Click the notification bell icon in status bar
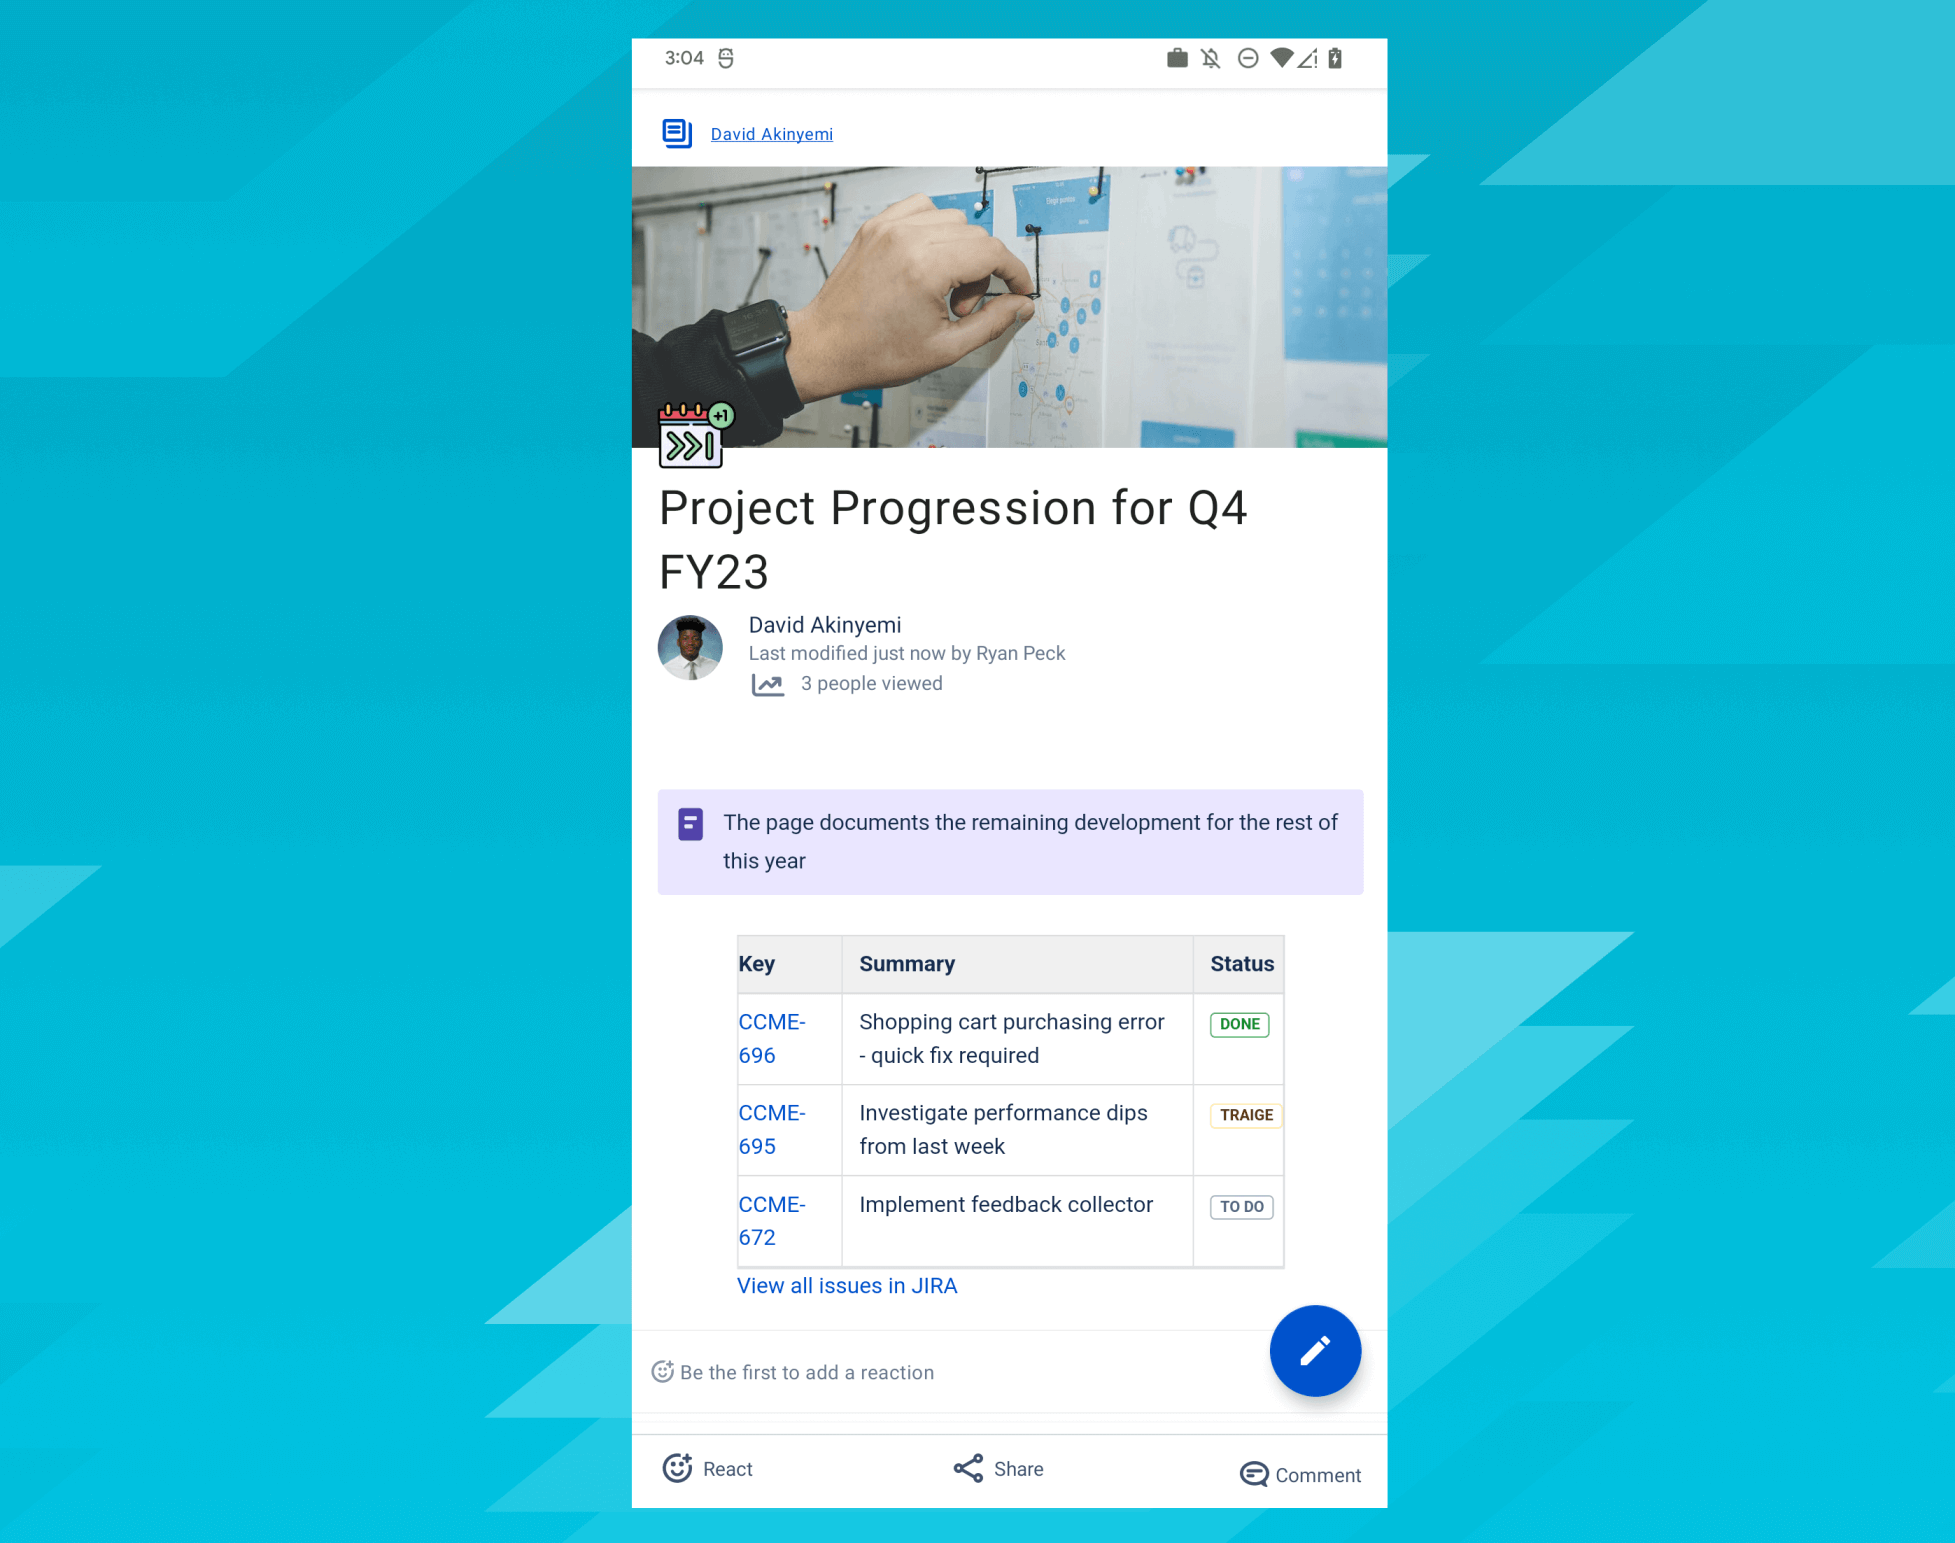Viewport: 1955px width, 1543px height. pos(1211,60)
